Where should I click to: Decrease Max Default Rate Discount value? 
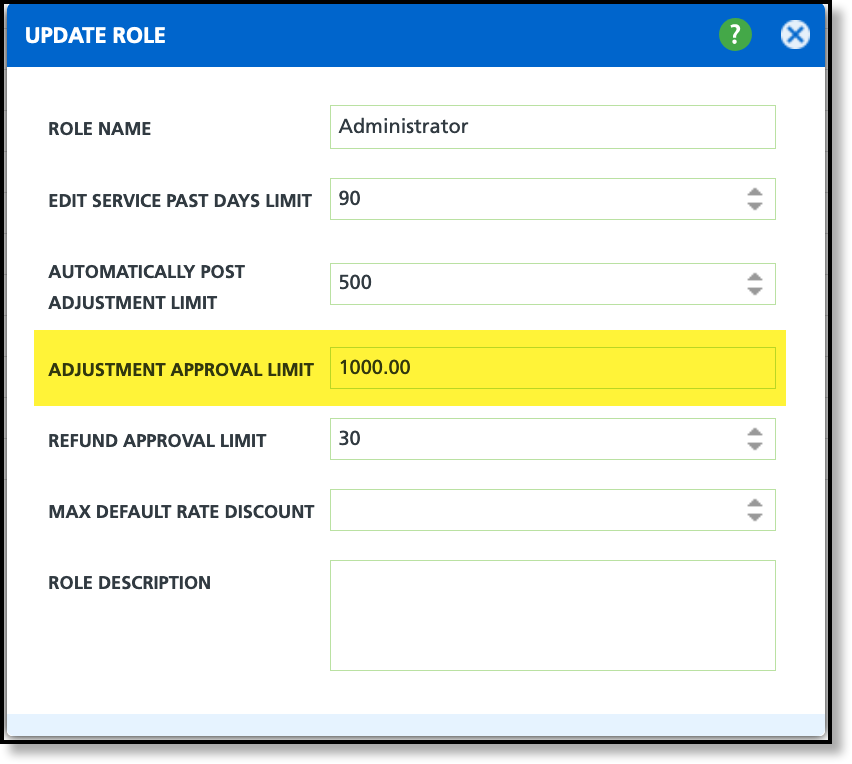pyautogui.click(x=755, y=517)
